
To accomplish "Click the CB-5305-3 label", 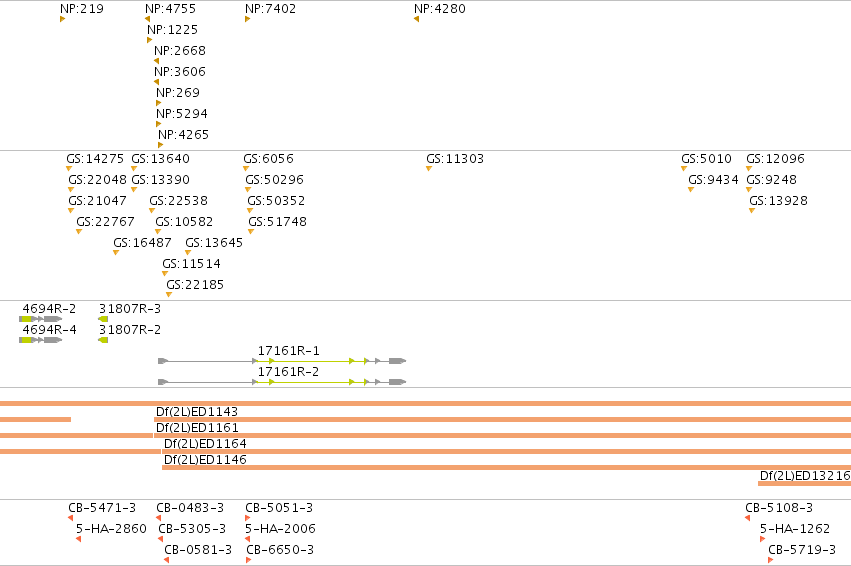I will click(192, 529).
